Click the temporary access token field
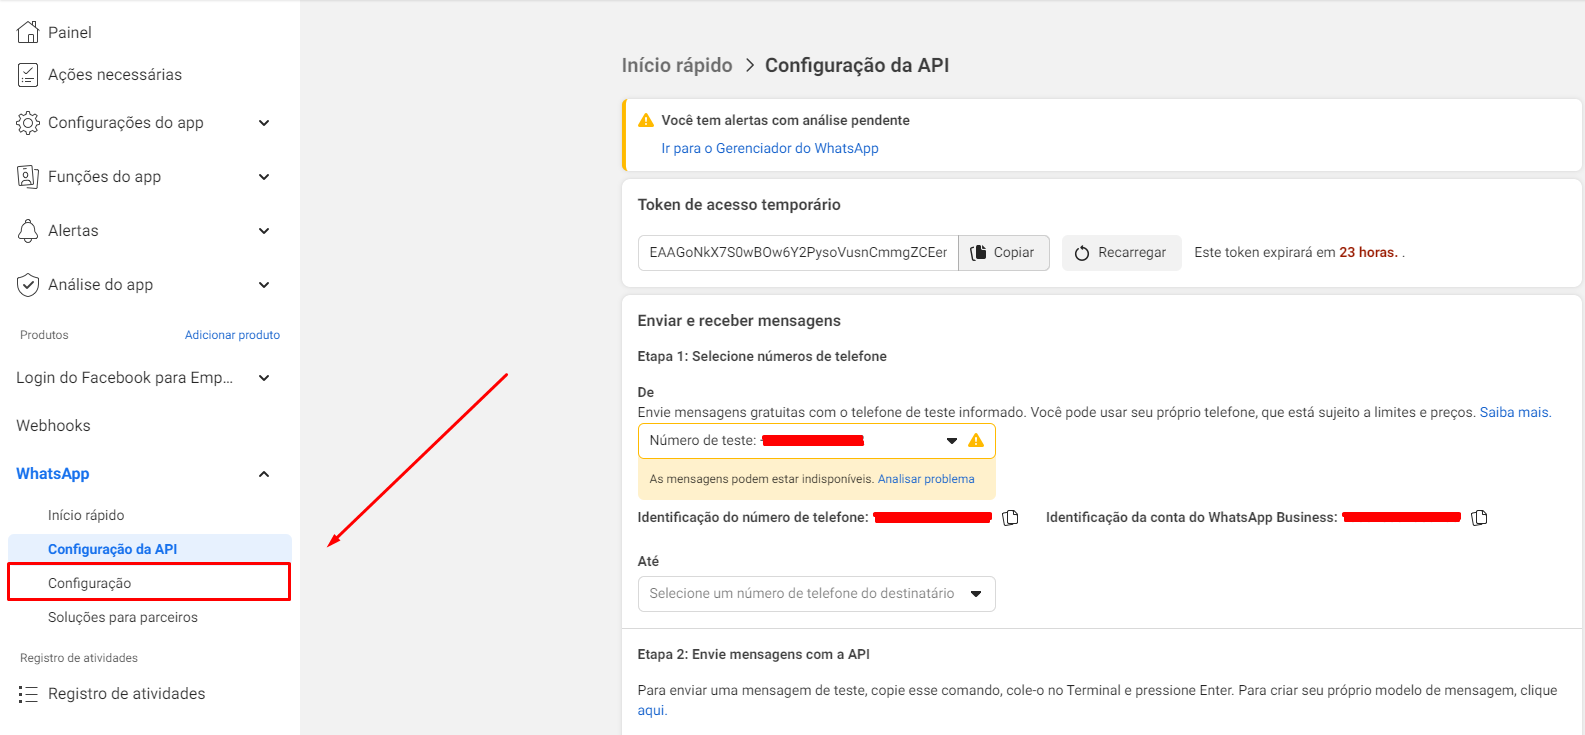Image resolution: width=1585 pixels, height=735 pixels. pos(797,253)
